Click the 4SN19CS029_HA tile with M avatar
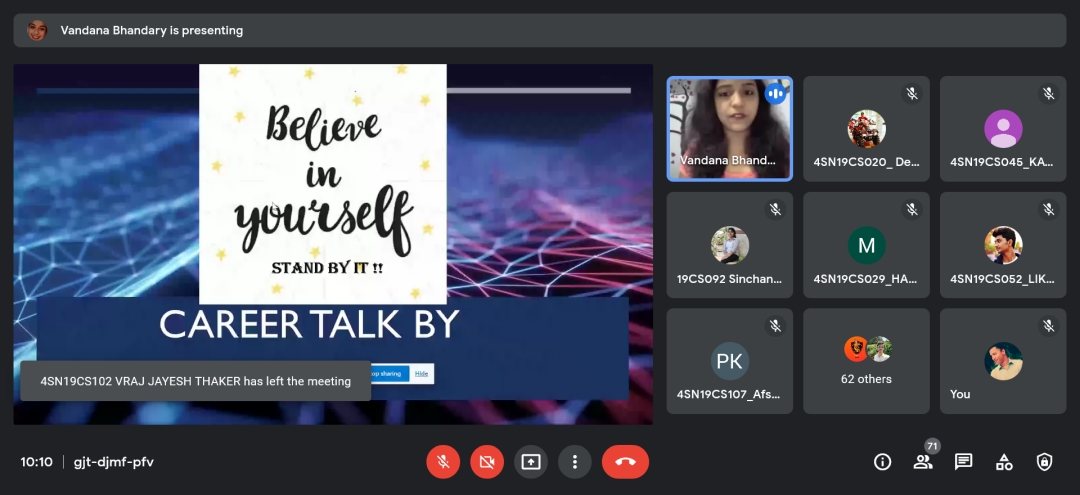Viewport: 1080px width, 495px height. tap(866, 245)
